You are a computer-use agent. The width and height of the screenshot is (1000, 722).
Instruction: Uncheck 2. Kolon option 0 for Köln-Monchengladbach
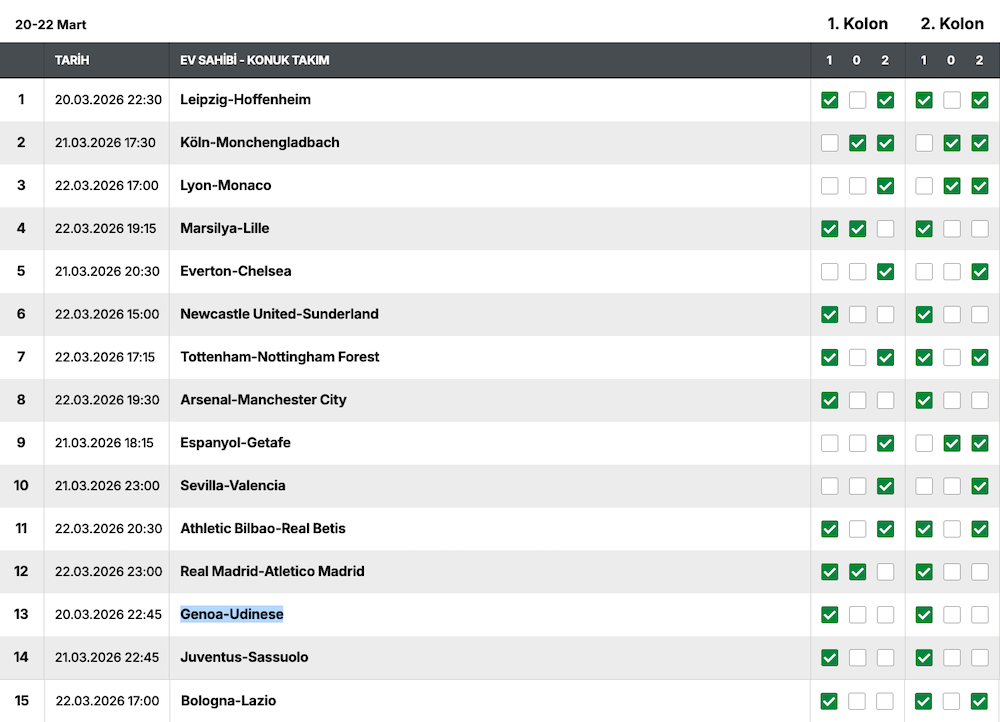(952, 143)
